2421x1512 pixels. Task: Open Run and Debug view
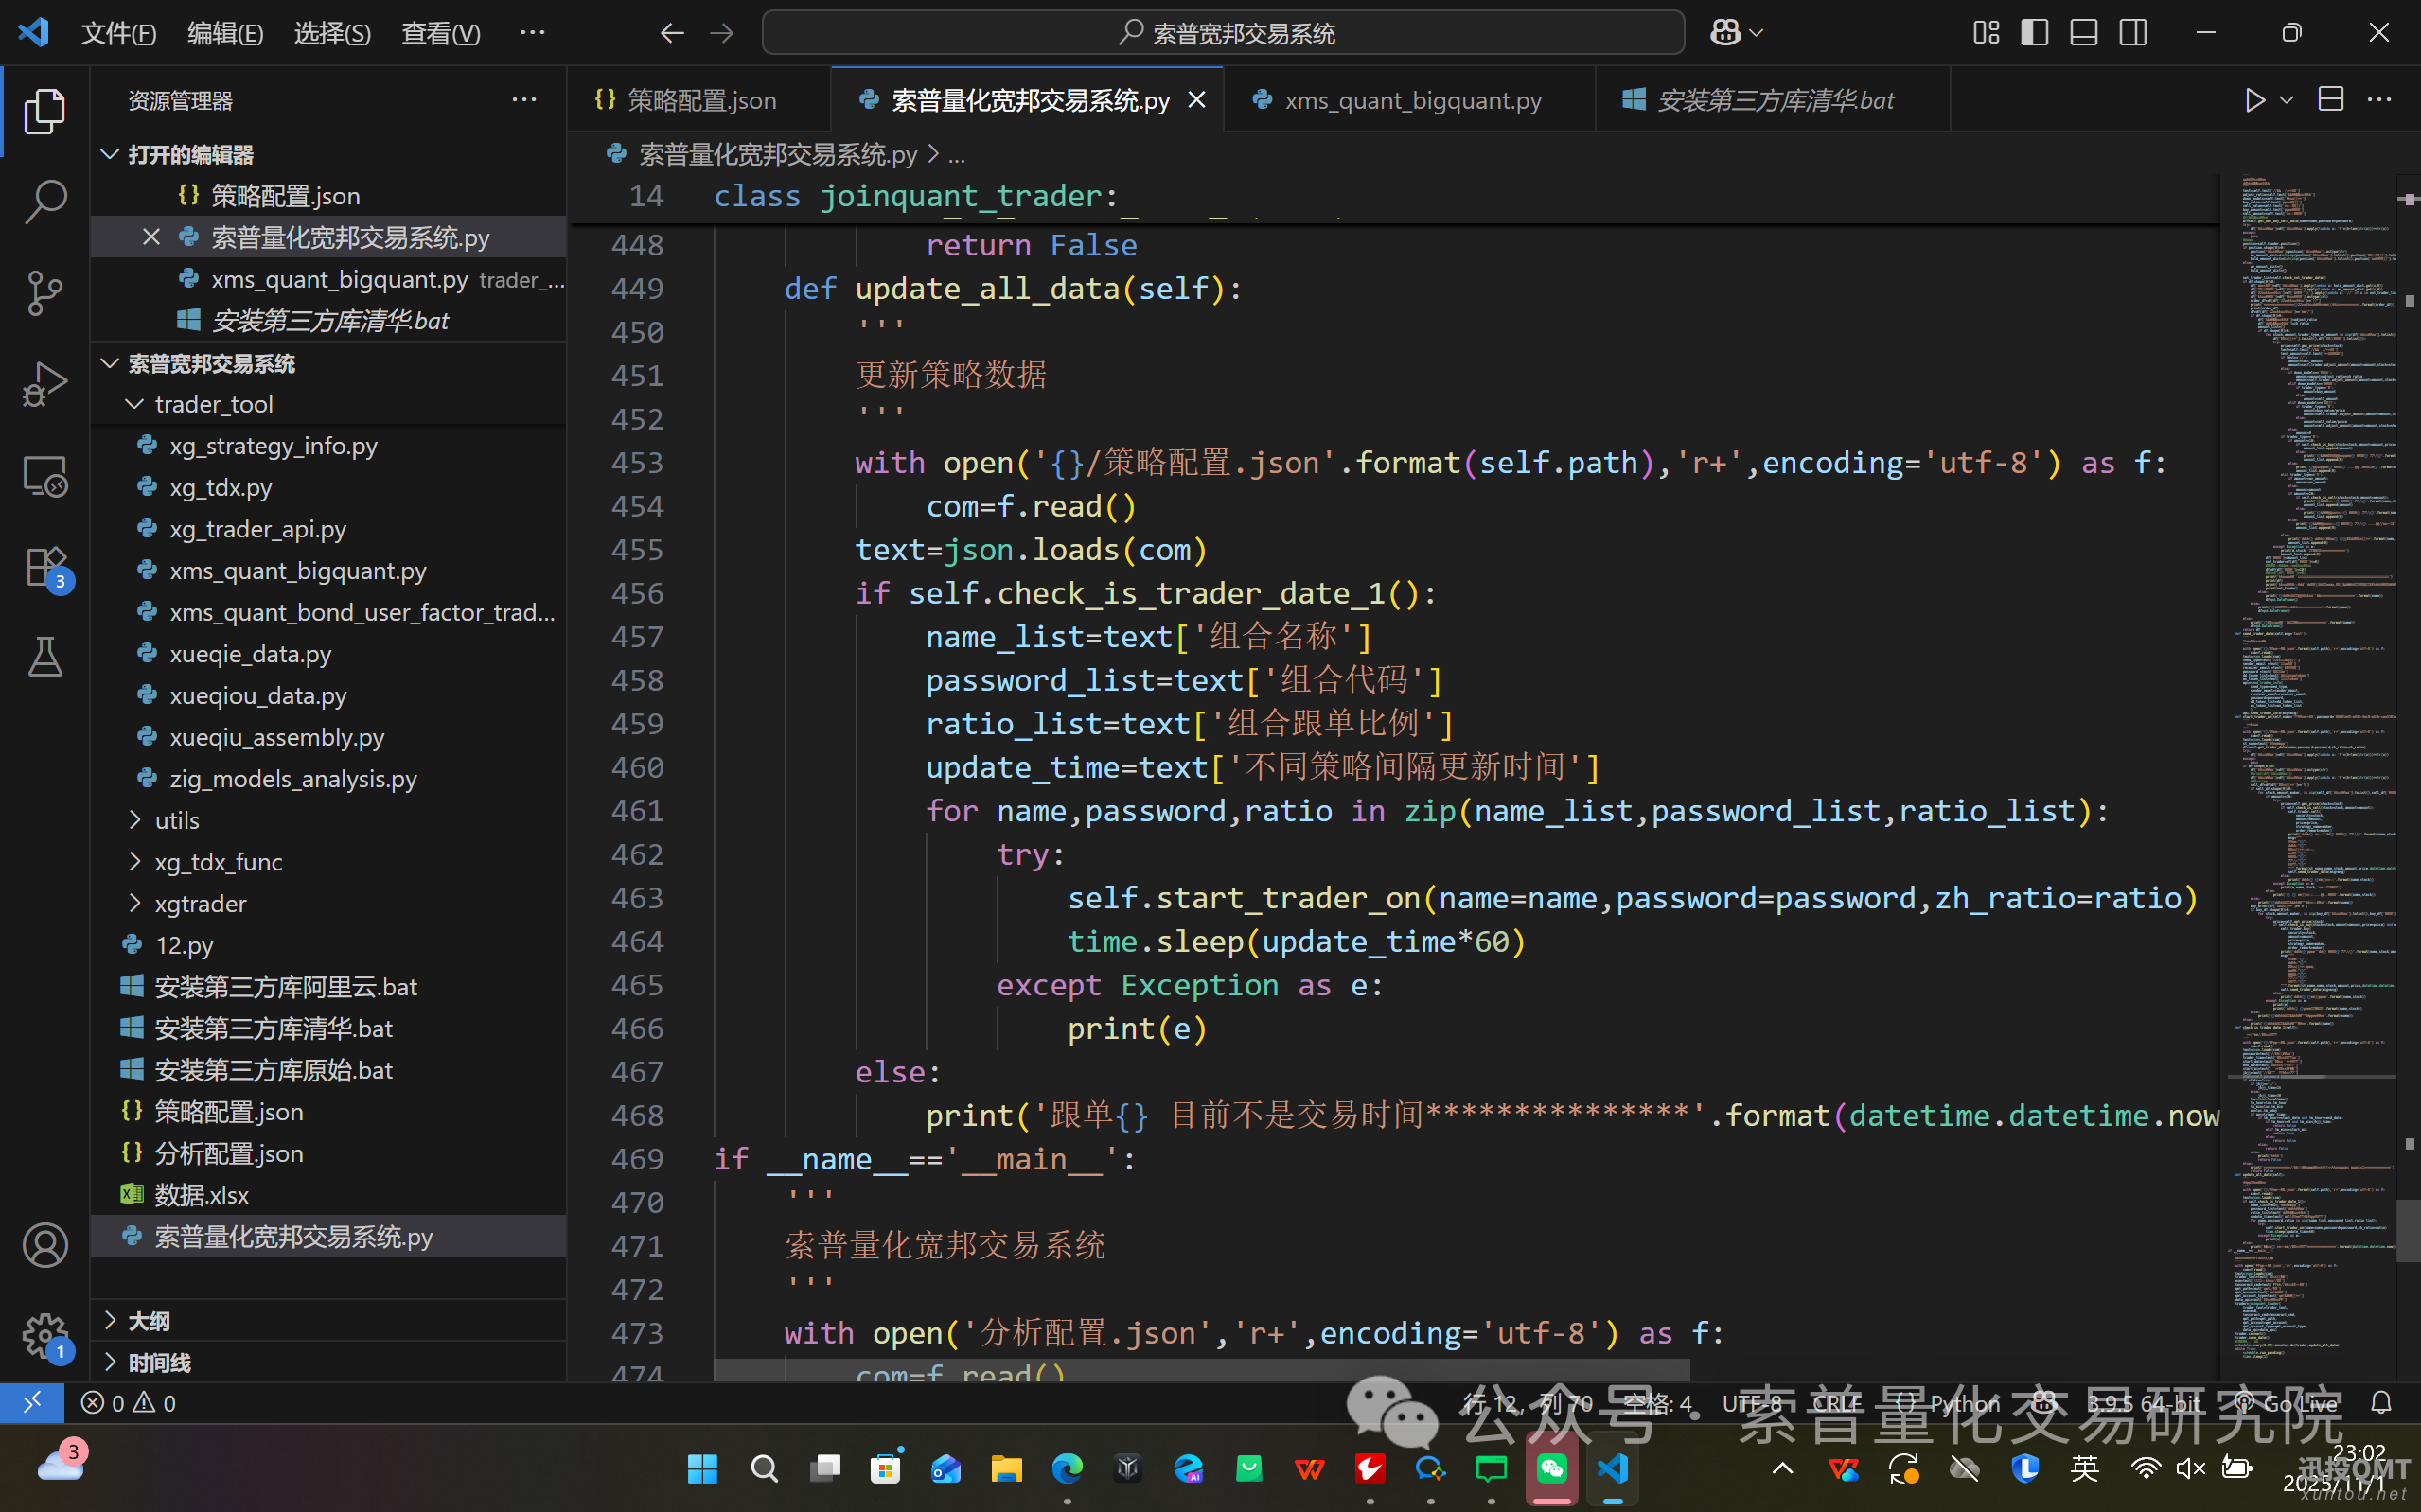tap(45, 385)
